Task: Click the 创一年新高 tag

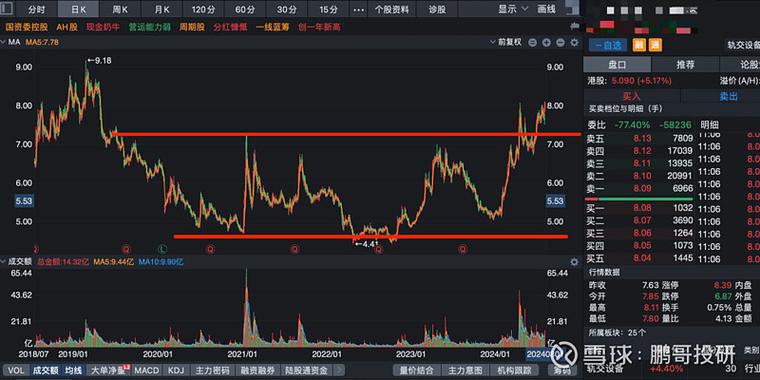Action: click(x=319, y=27)
